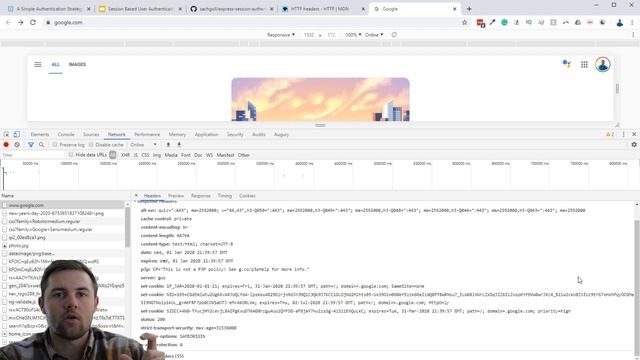The image size is (640, 360).
Task: Enable the Preserve log checkbox
Action: pyautogui.click(x=55, y=144)
